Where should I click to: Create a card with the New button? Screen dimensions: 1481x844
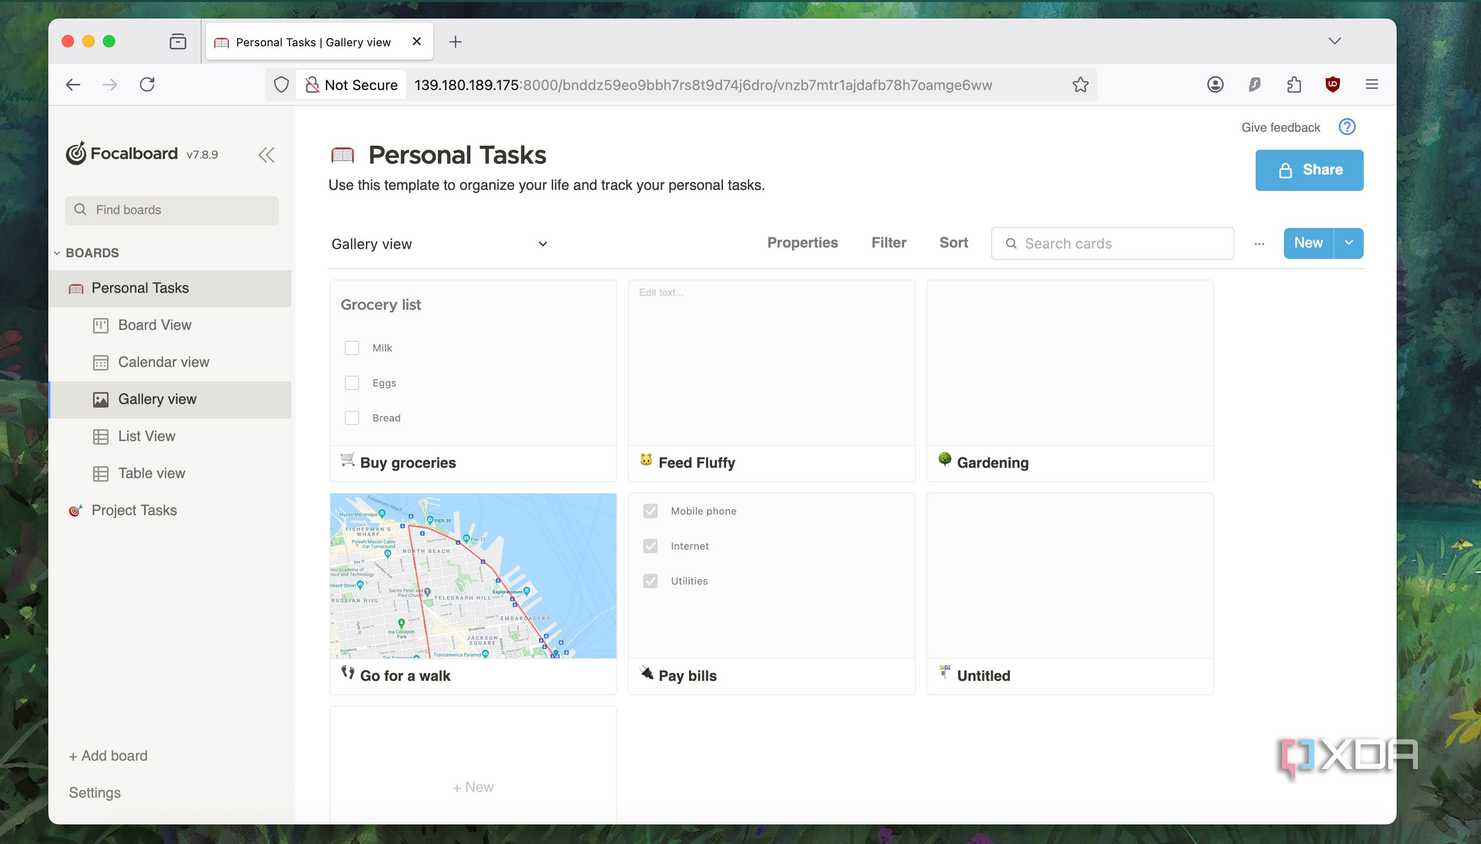pos(1308,243)
